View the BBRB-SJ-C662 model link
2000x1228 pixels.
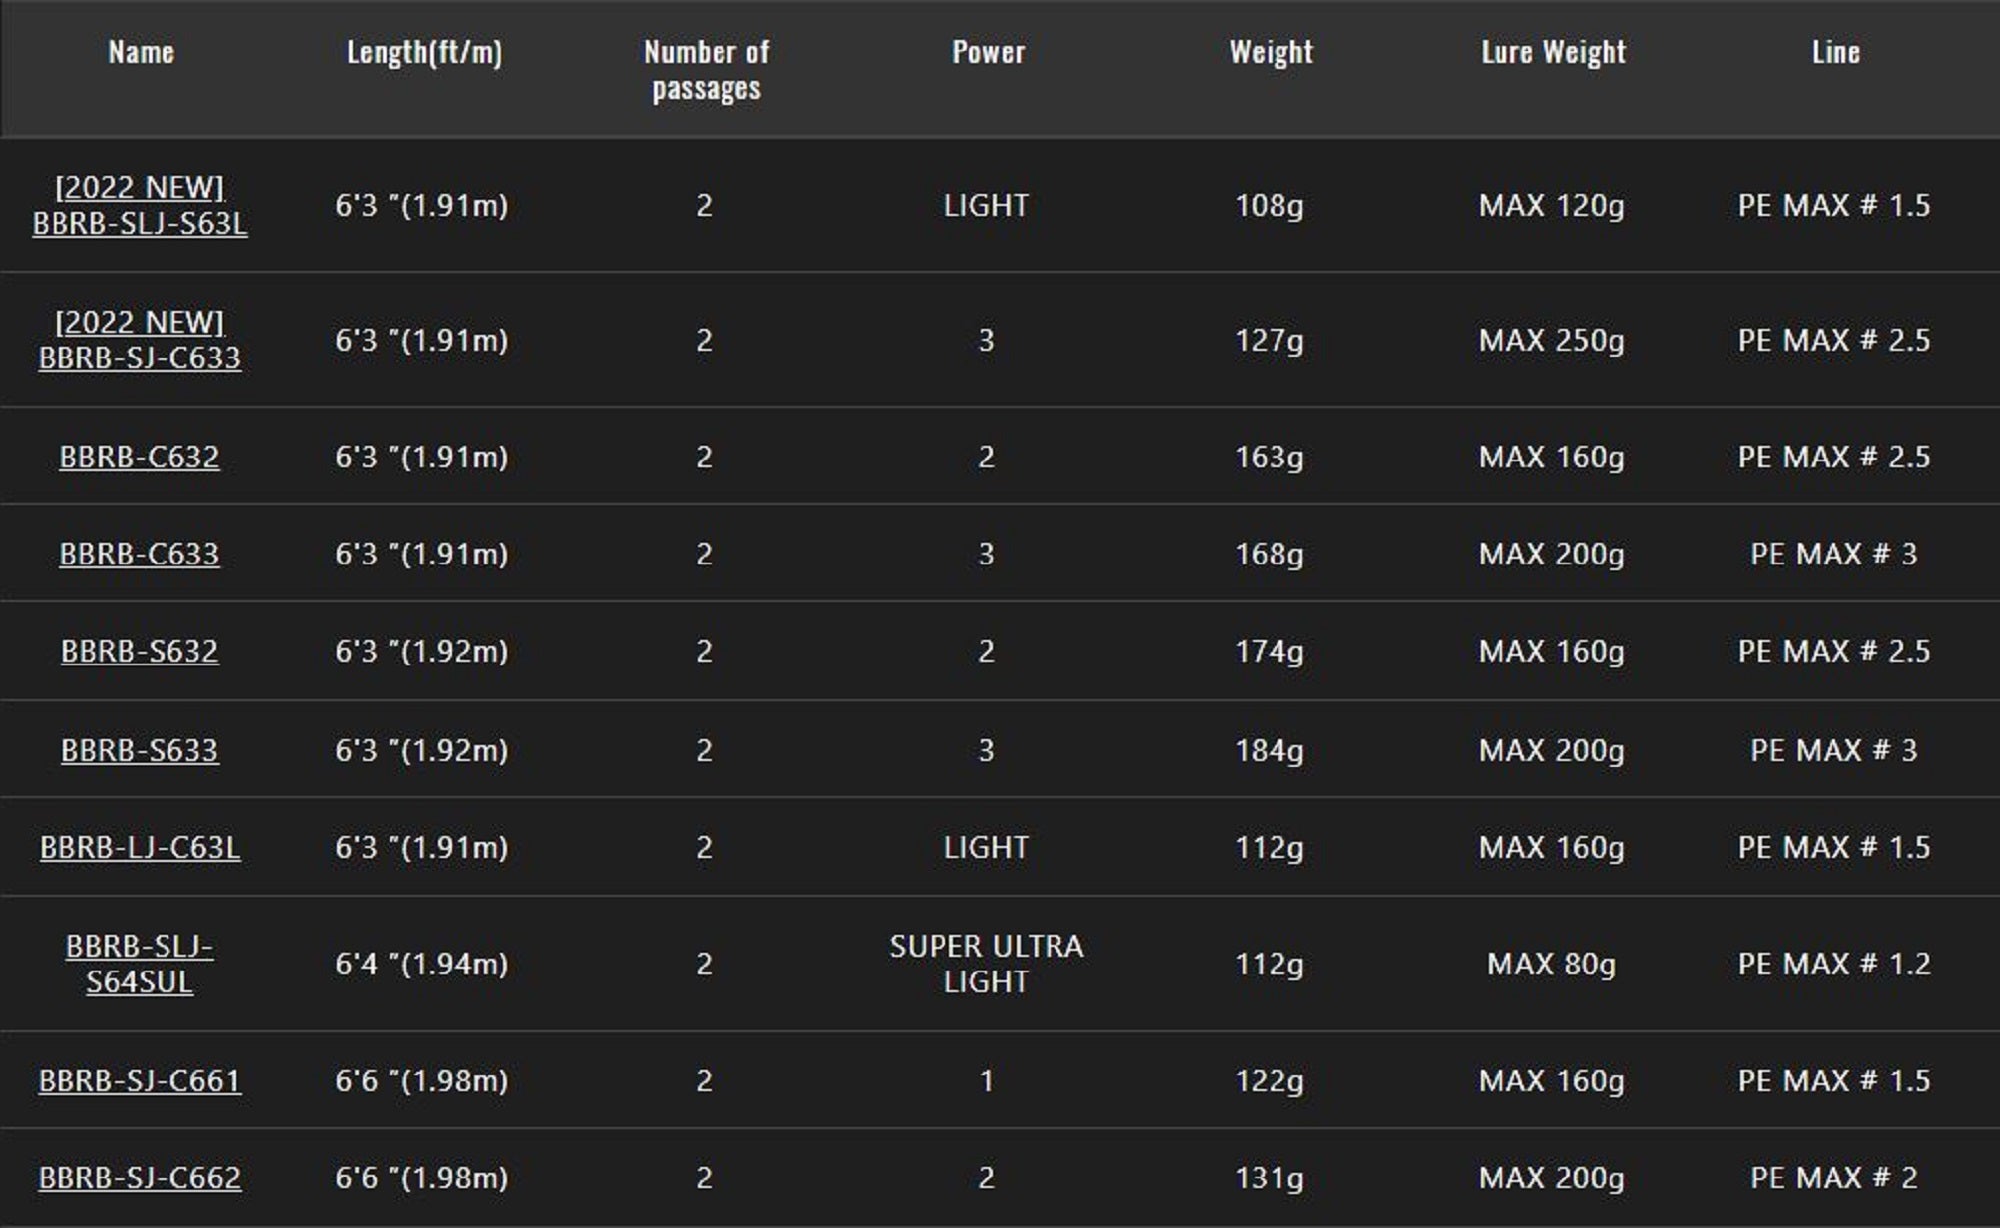coord(140,1178)
